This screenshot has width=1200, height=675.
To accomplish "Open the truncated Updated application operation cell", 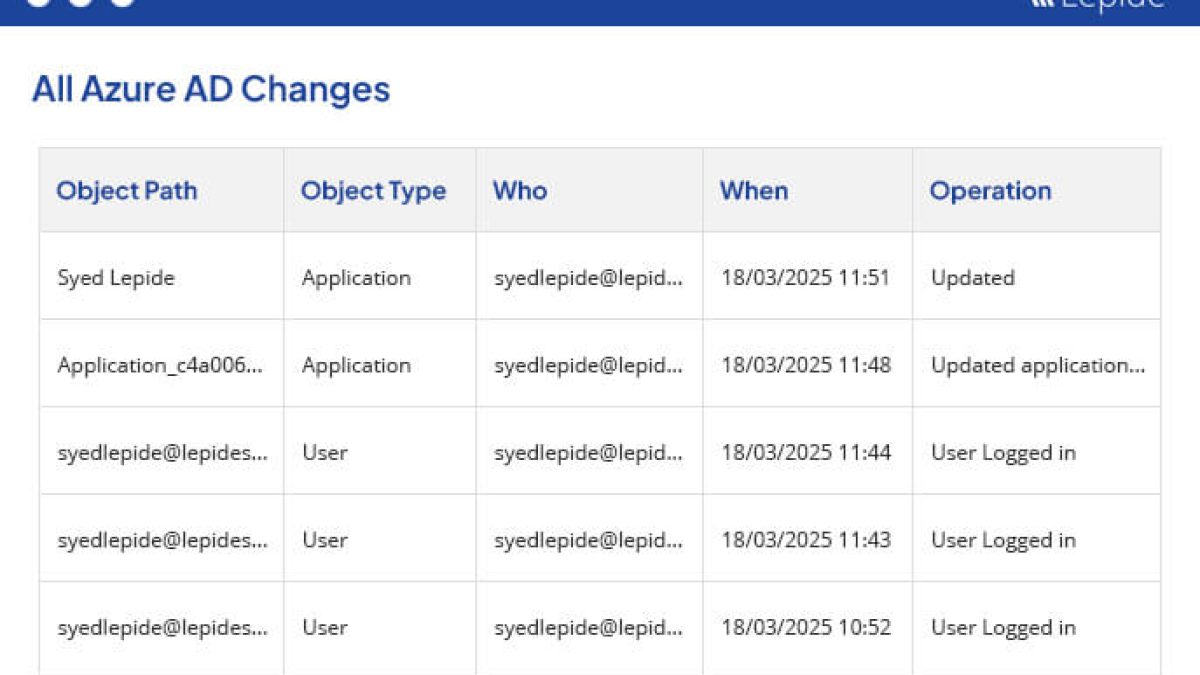I will [1038, 365].
